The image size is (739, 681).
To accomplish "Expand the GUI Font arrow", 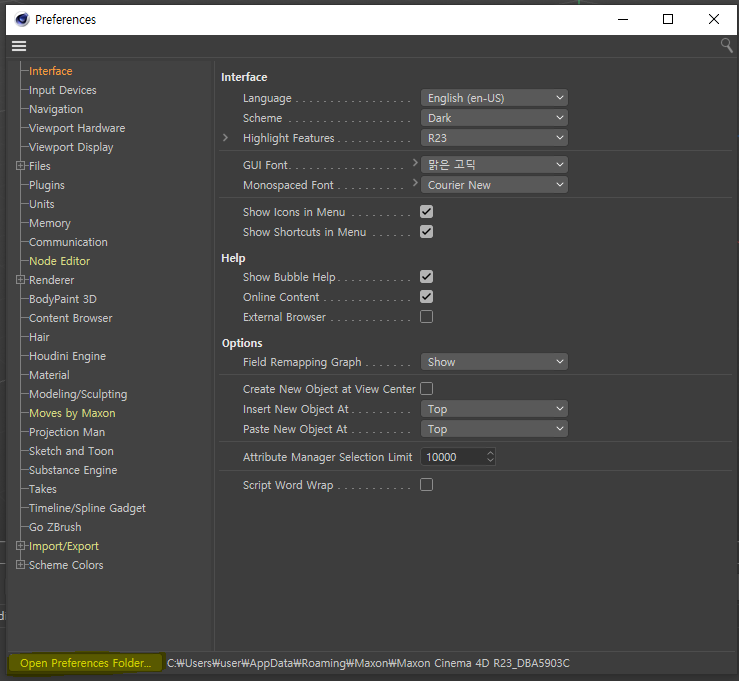I will (x=415, y=163).
